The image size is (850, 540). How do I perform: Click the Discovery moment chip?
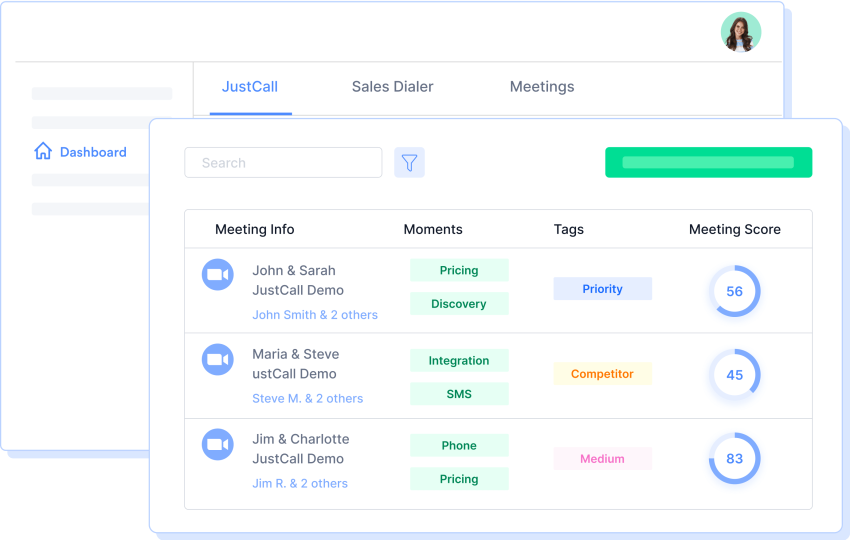(459, 304)
